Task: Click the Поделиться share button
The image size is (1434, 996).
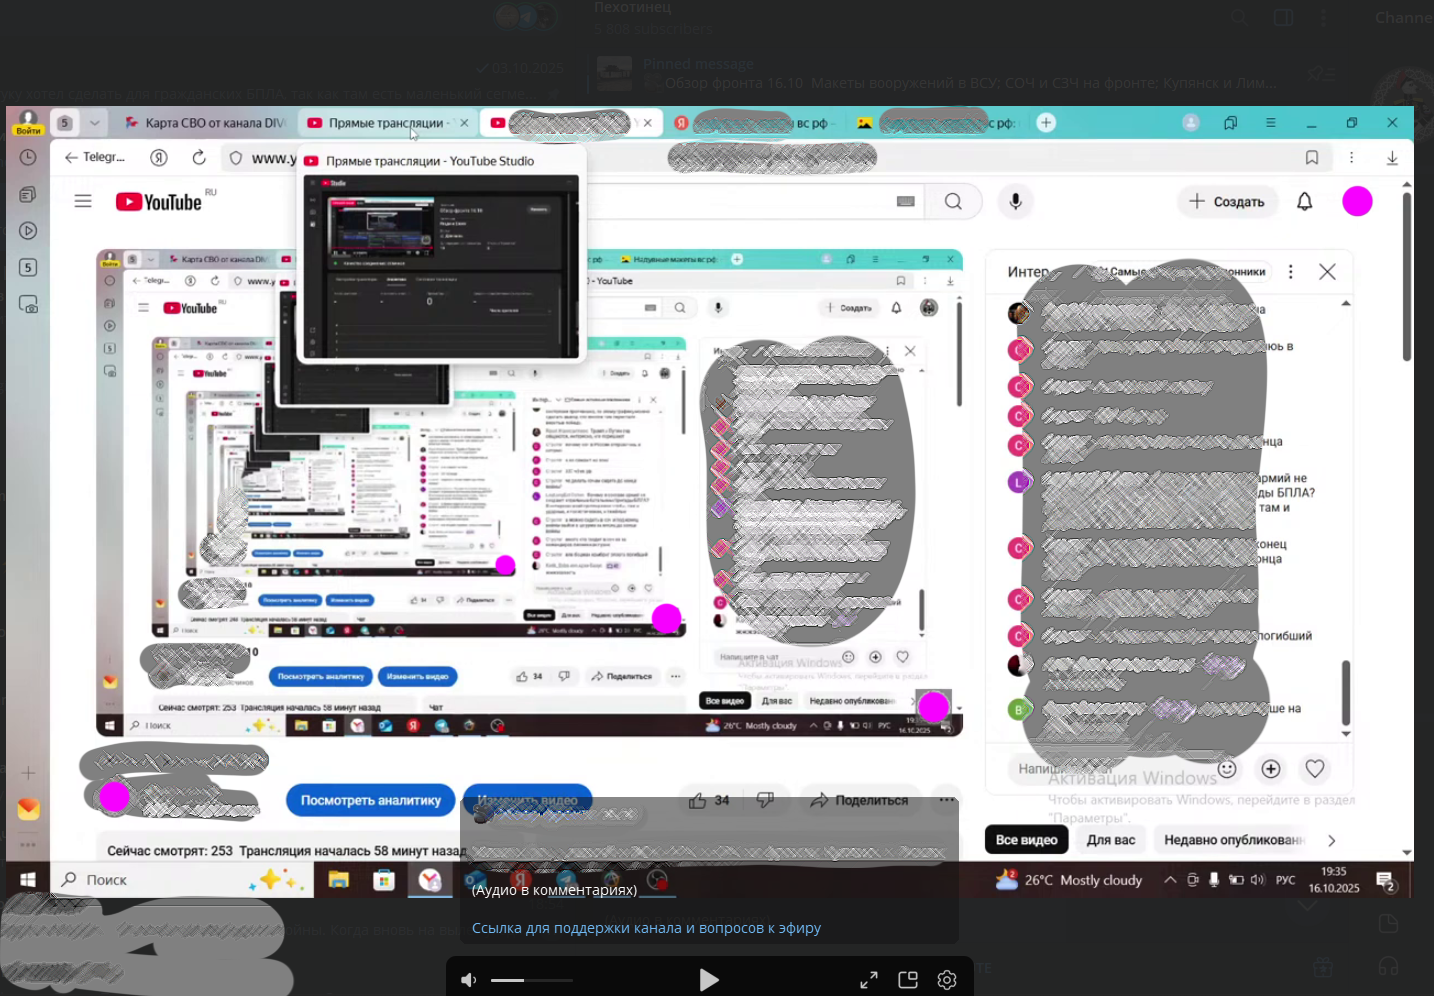Action: [x=860, y=800]
